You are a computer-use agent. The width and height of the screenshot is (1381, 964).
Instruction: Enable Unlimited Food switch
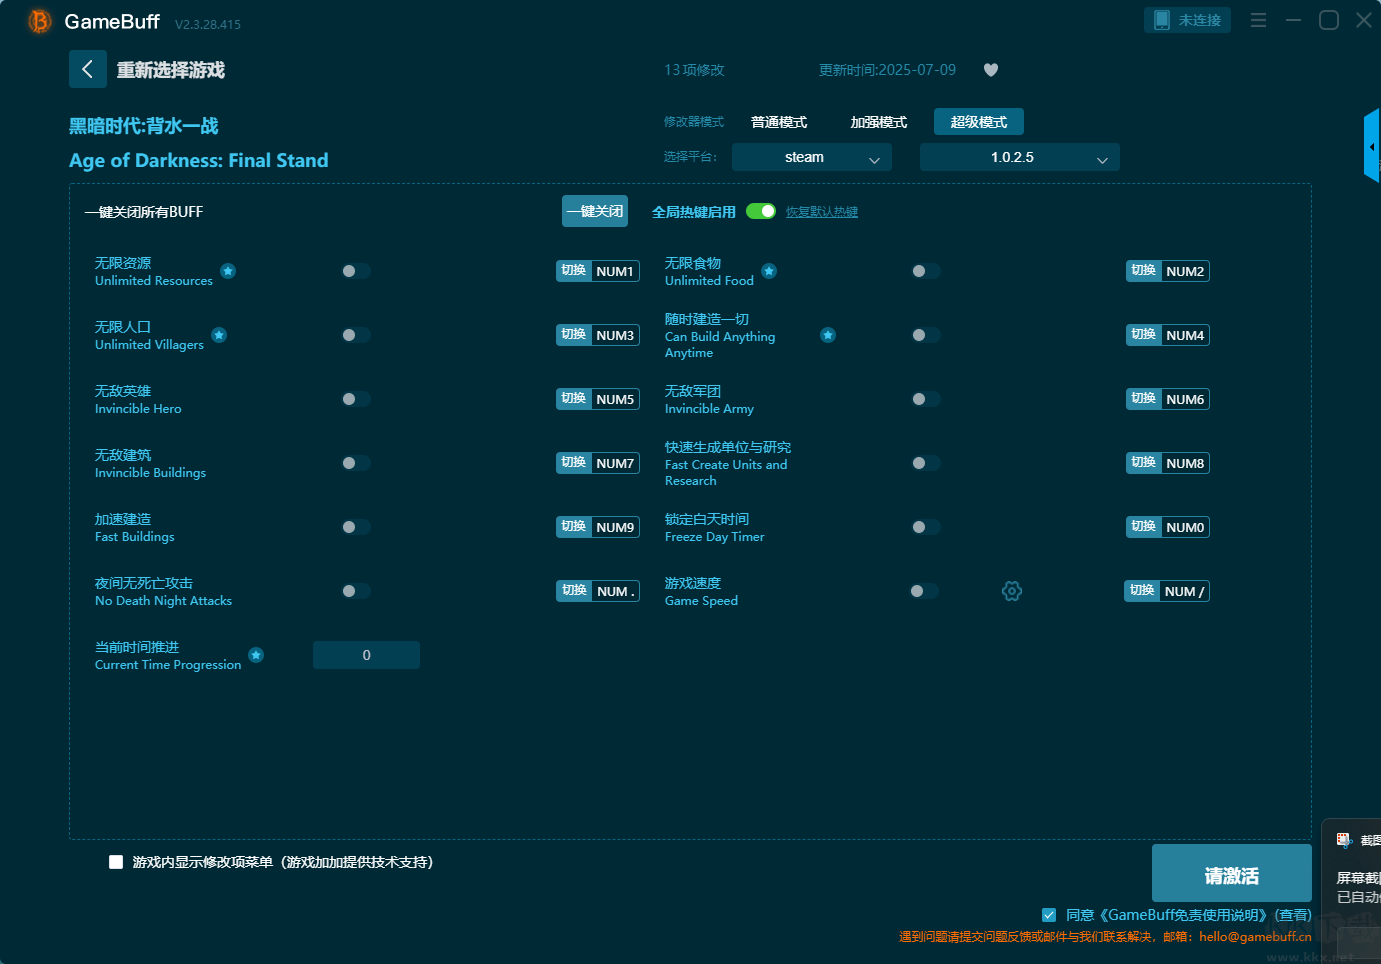coord(925,271)
